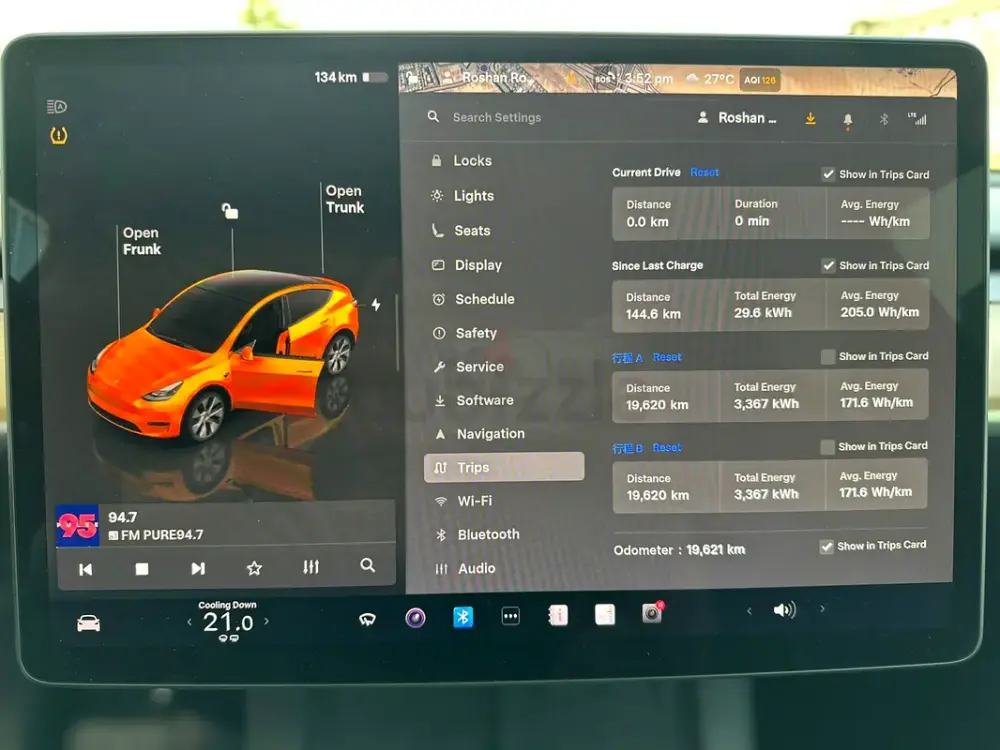Open the Roshan driver profile menu
This screenshot has height=750, width=1000.
pos(738,118)
